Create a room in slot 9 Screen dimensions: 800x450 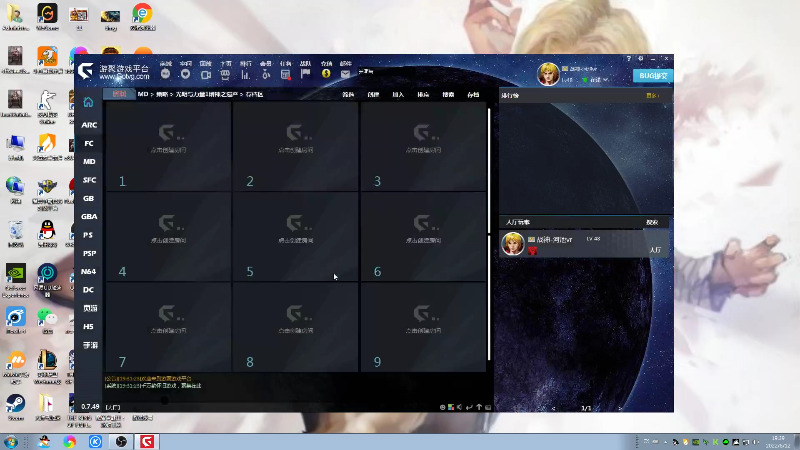tap(423, 327)
